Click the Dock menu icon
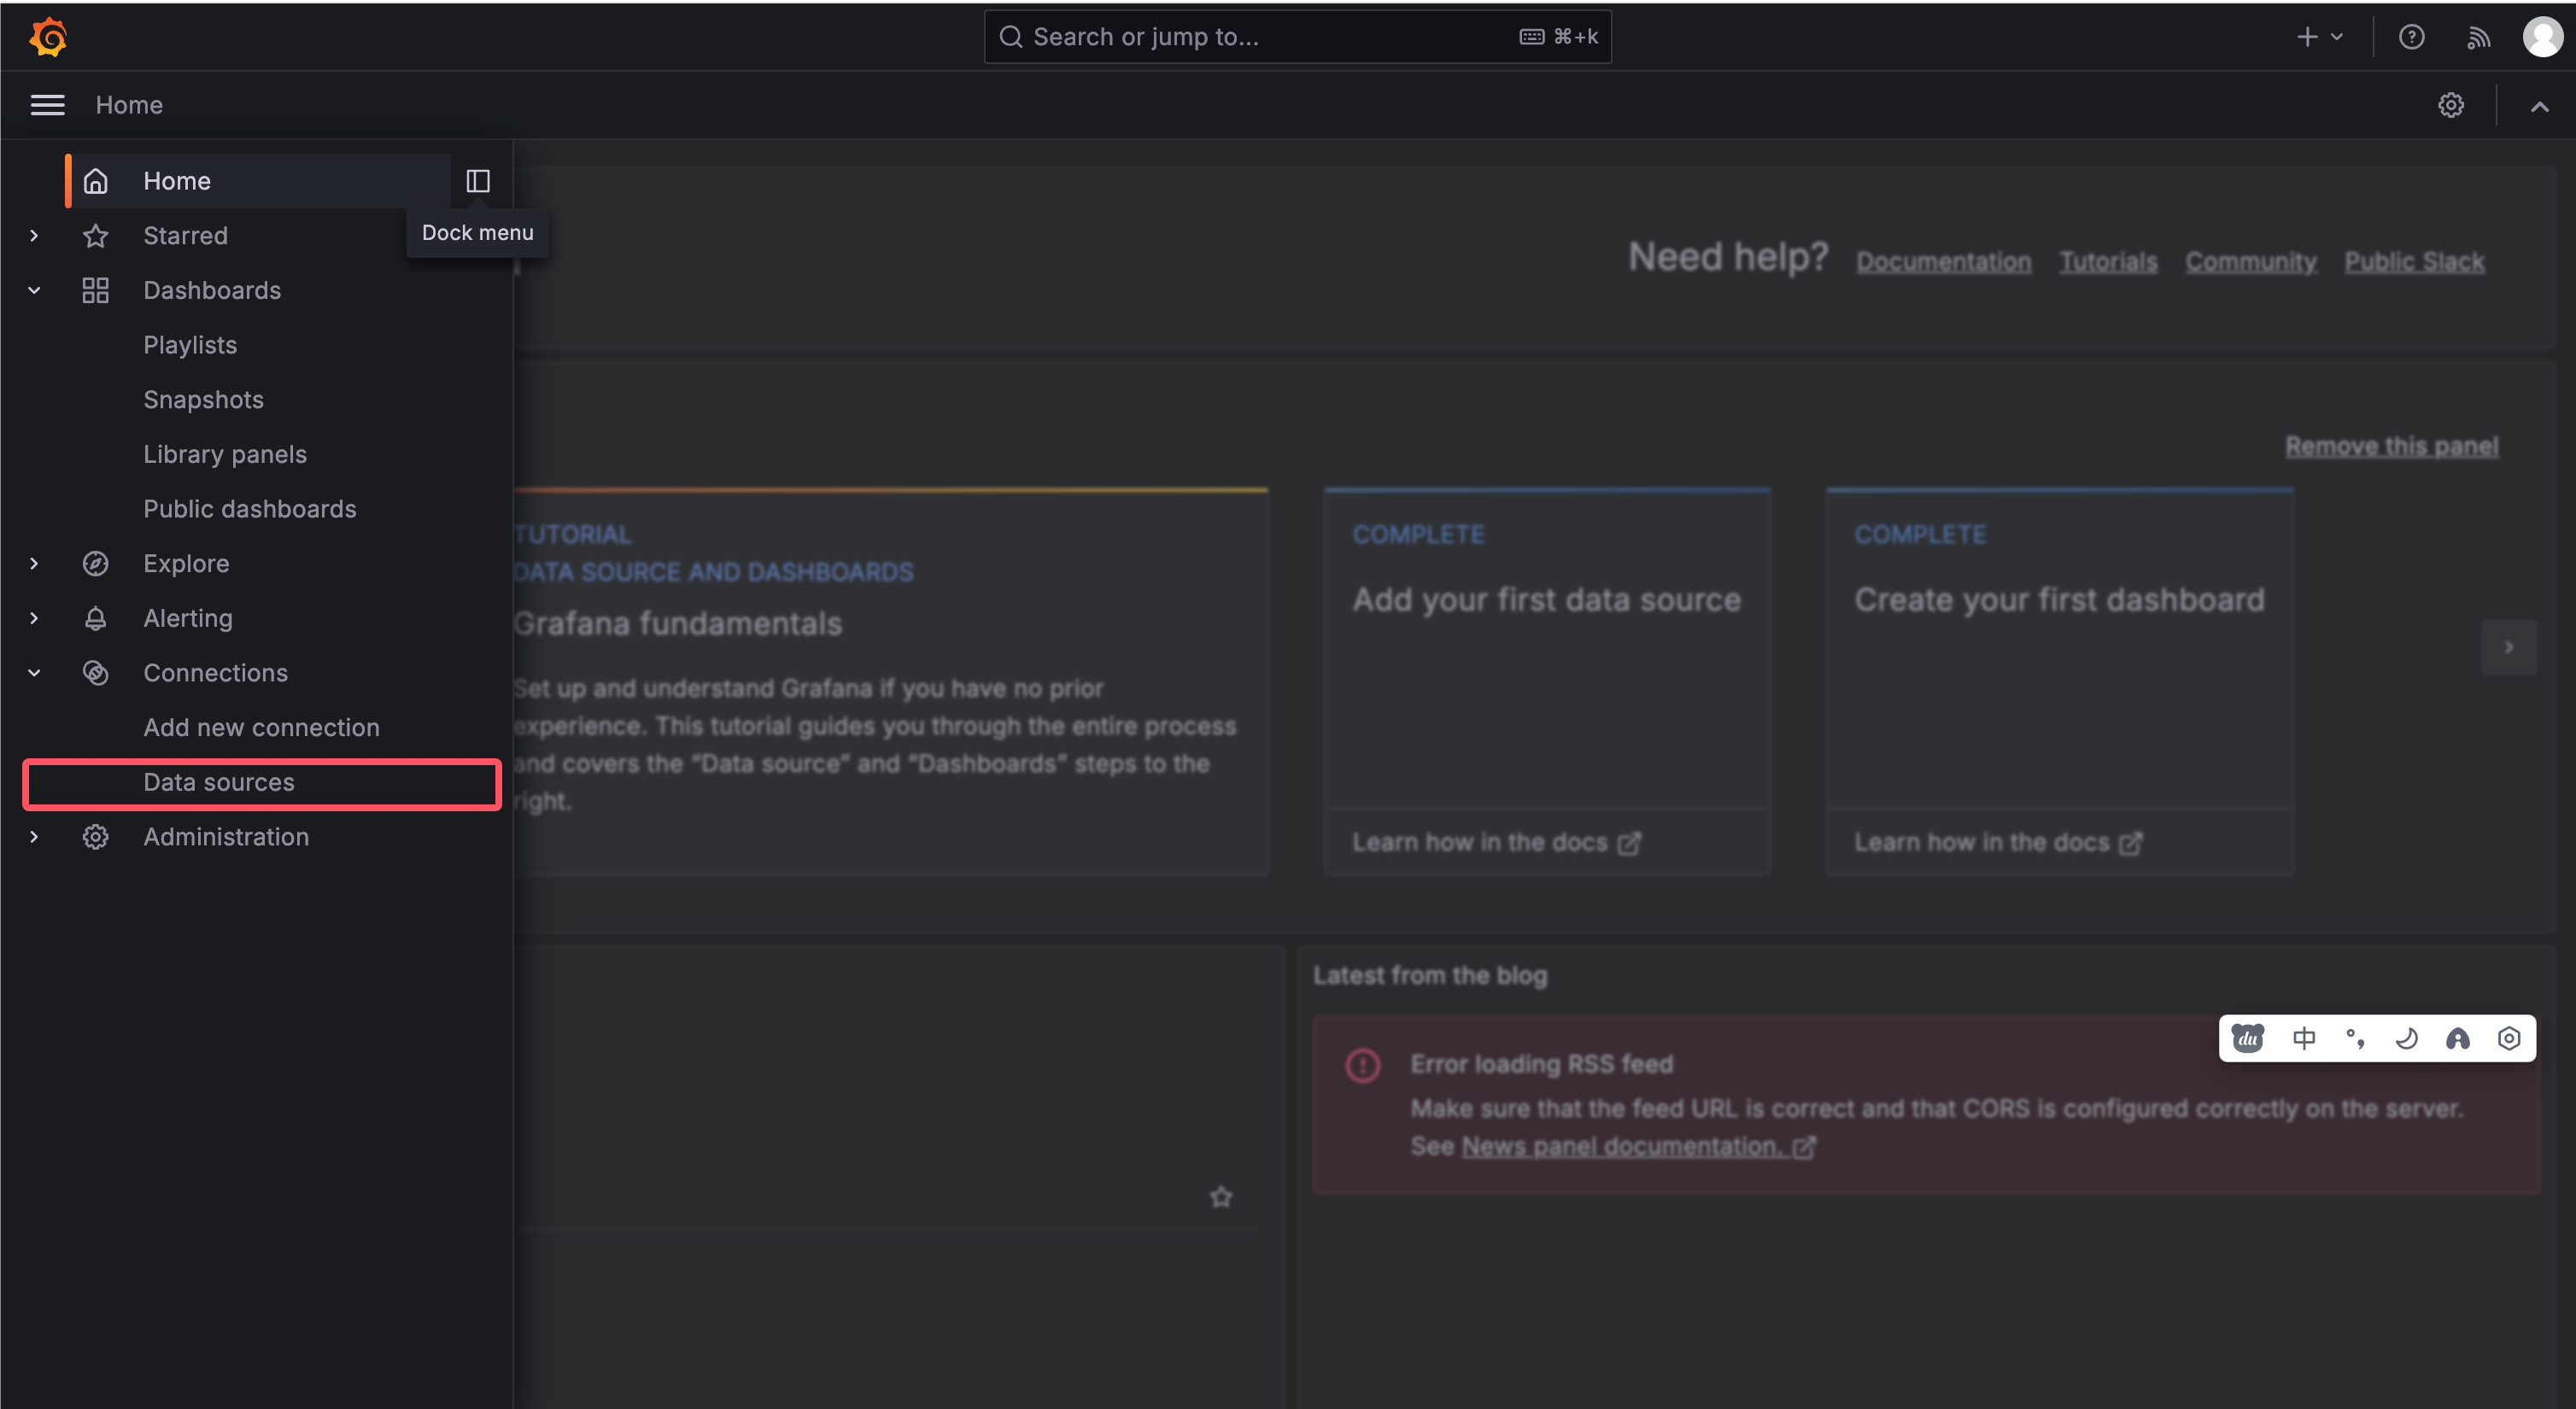The width and height of the screenshot is (2576, 1409). tap(477, 180)
